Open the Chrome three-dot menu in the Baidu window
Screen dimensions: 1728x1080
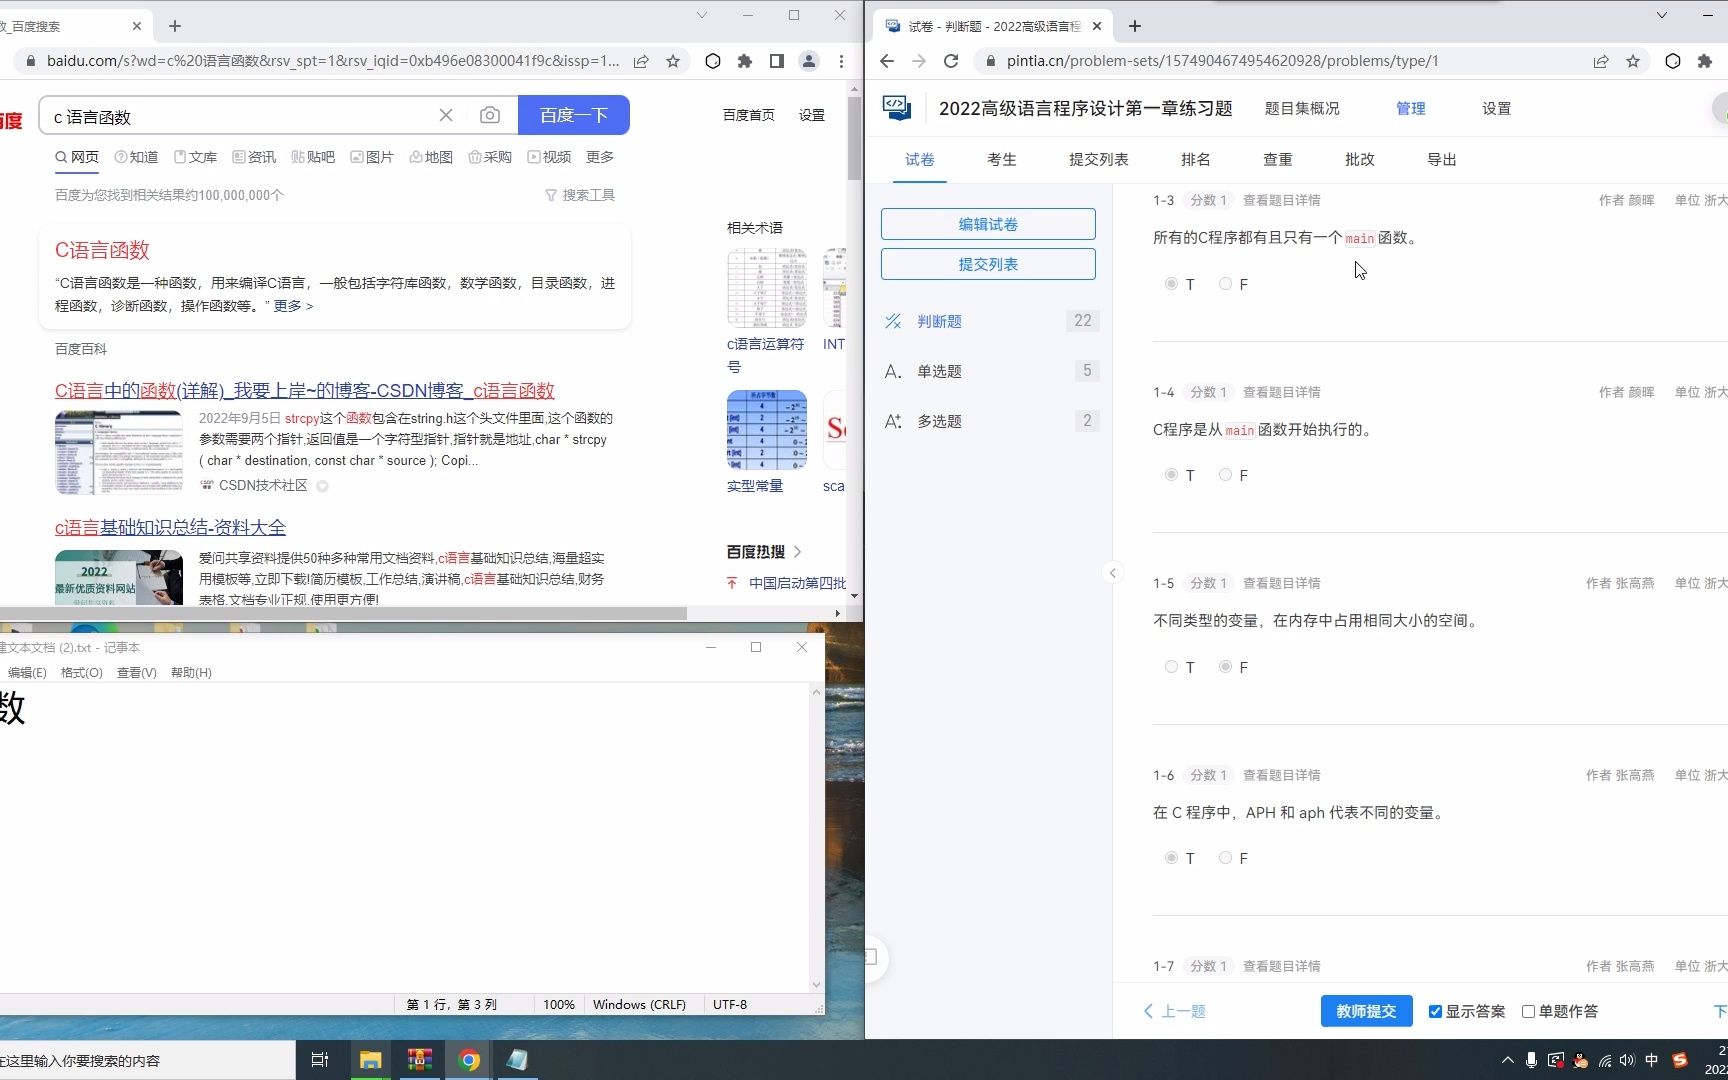coord(841,61)
